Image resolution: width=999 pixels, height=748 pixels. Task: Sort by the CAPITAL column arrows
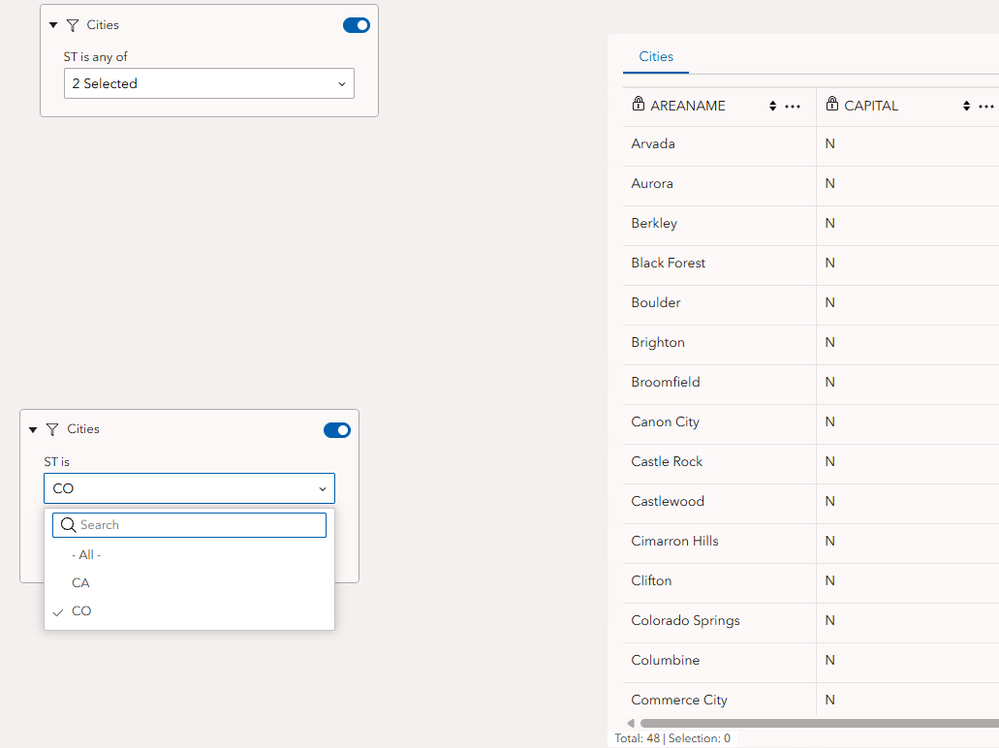966,106
